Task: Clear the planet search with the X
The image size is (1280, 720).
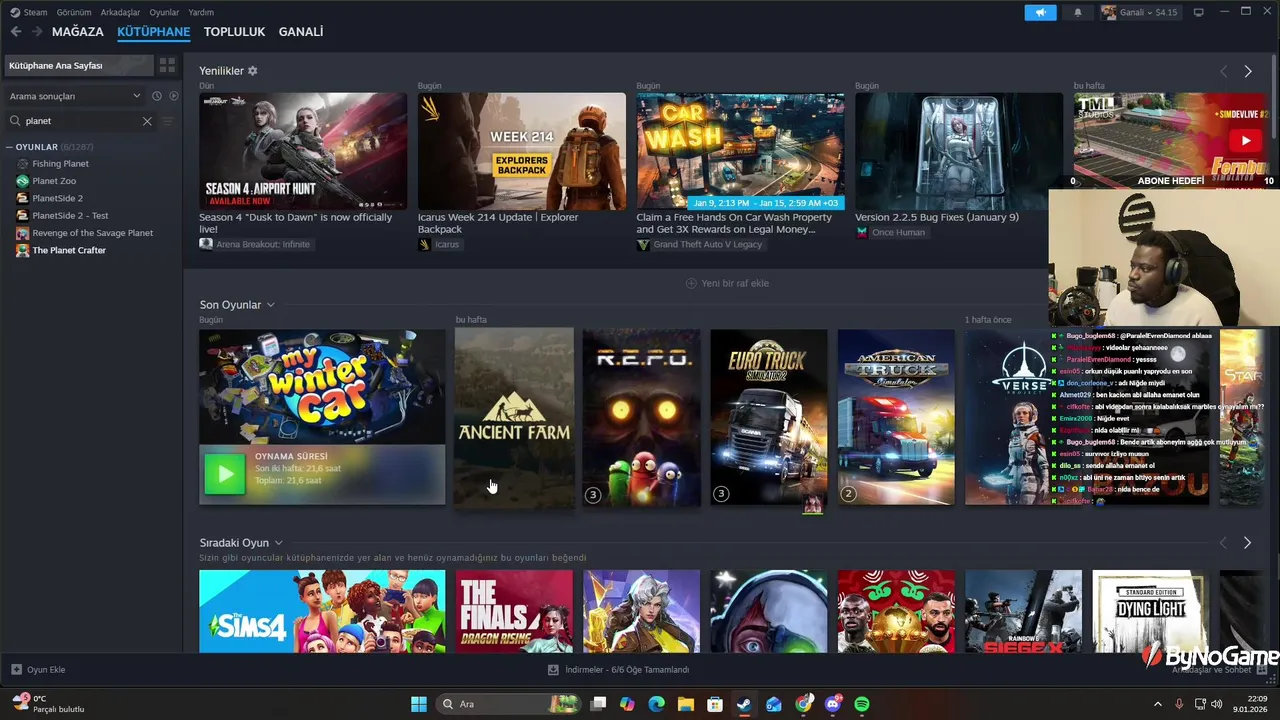Action: click(147, 121)
